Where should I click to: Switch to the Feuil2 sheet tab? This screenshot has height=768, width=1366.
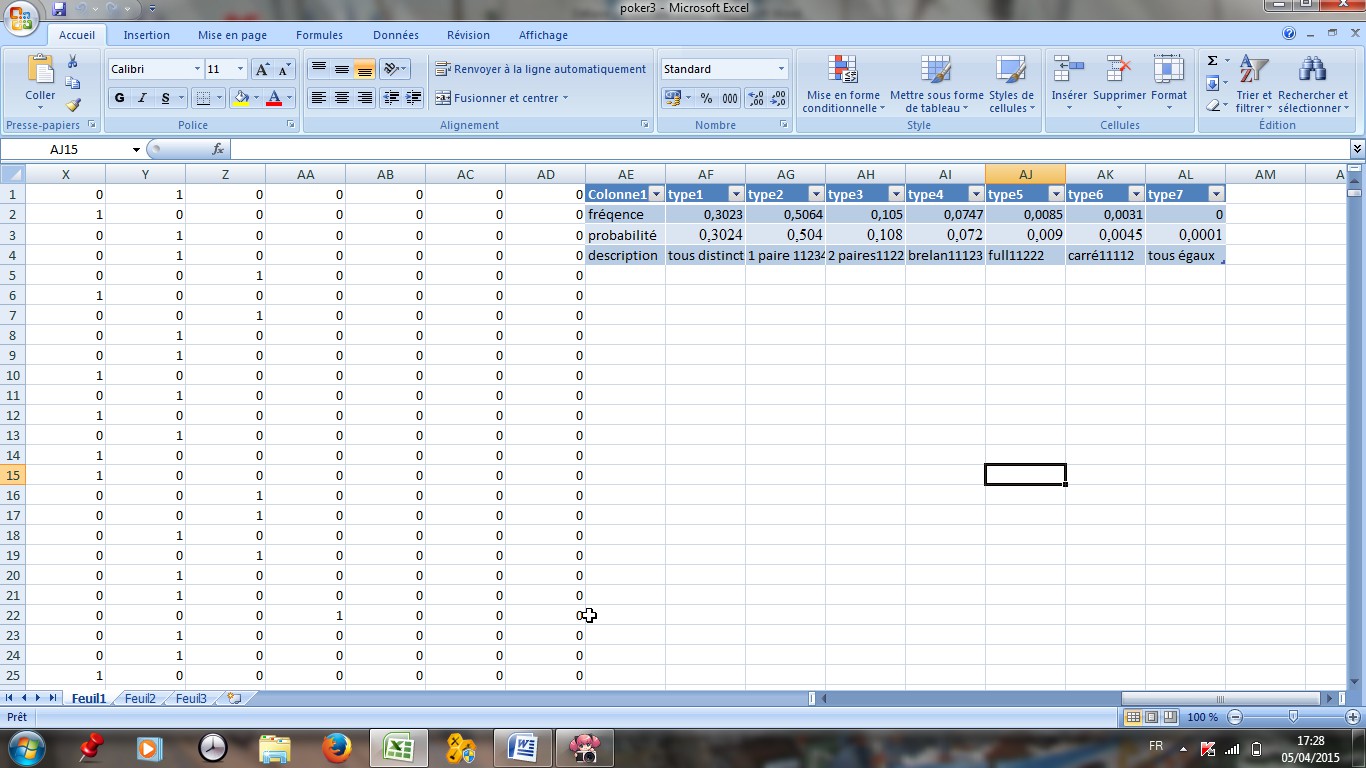coord(140,699)
